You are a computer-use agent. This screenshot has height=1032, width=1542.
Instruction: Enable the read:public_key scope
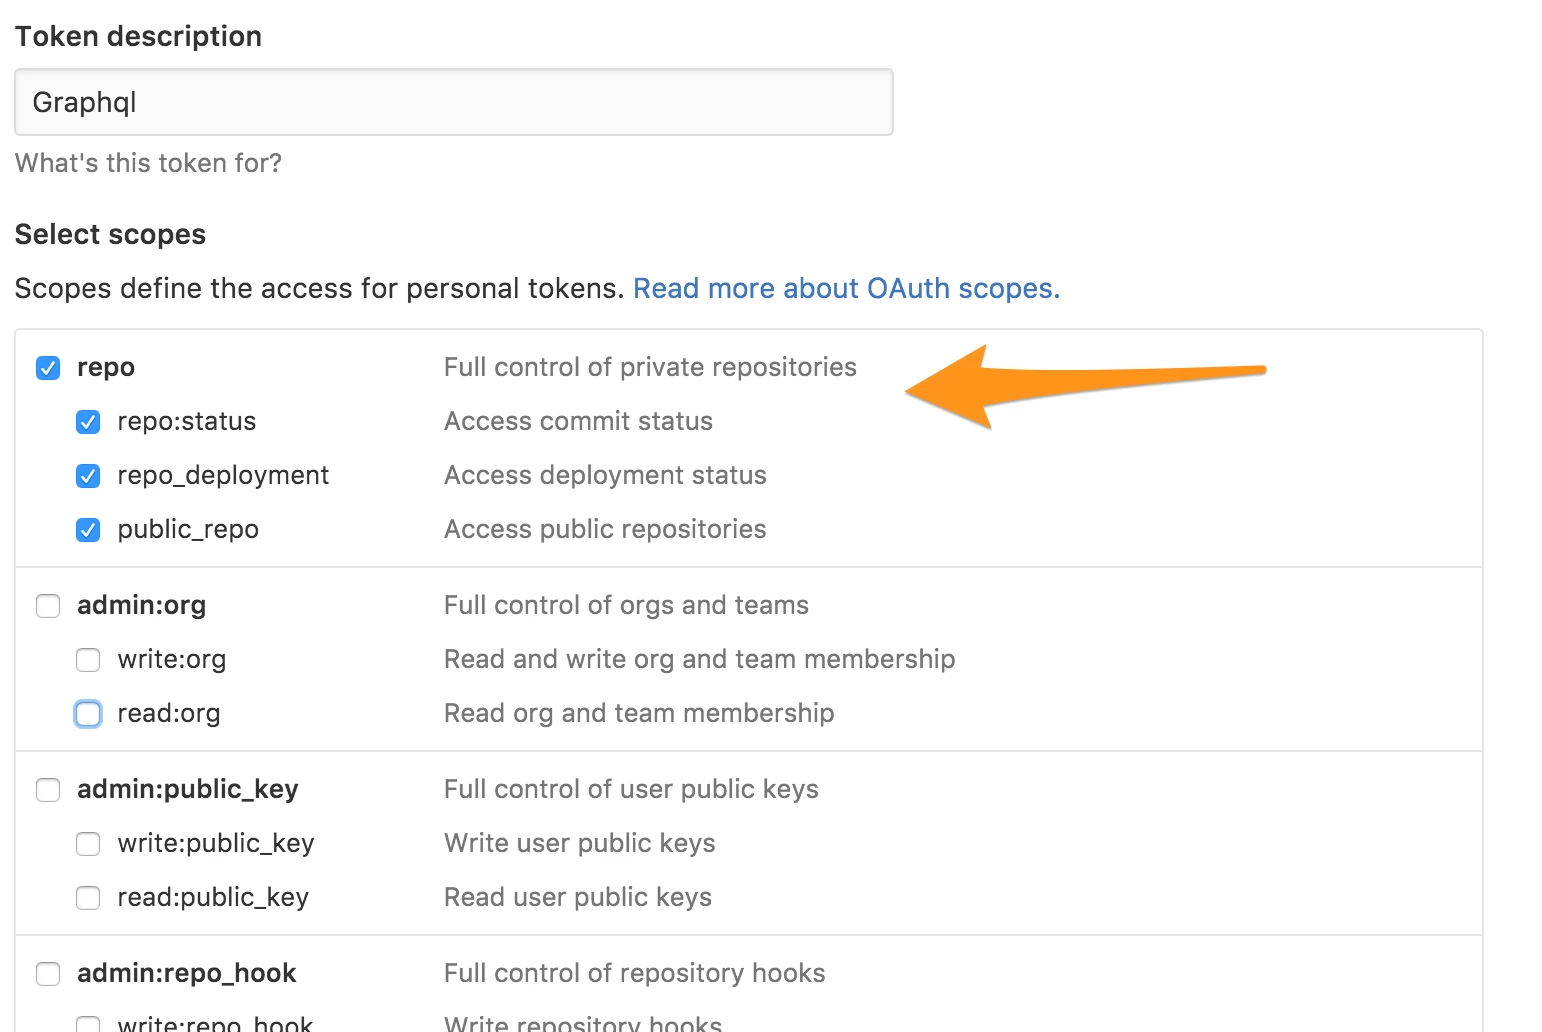tap(88, 898)
